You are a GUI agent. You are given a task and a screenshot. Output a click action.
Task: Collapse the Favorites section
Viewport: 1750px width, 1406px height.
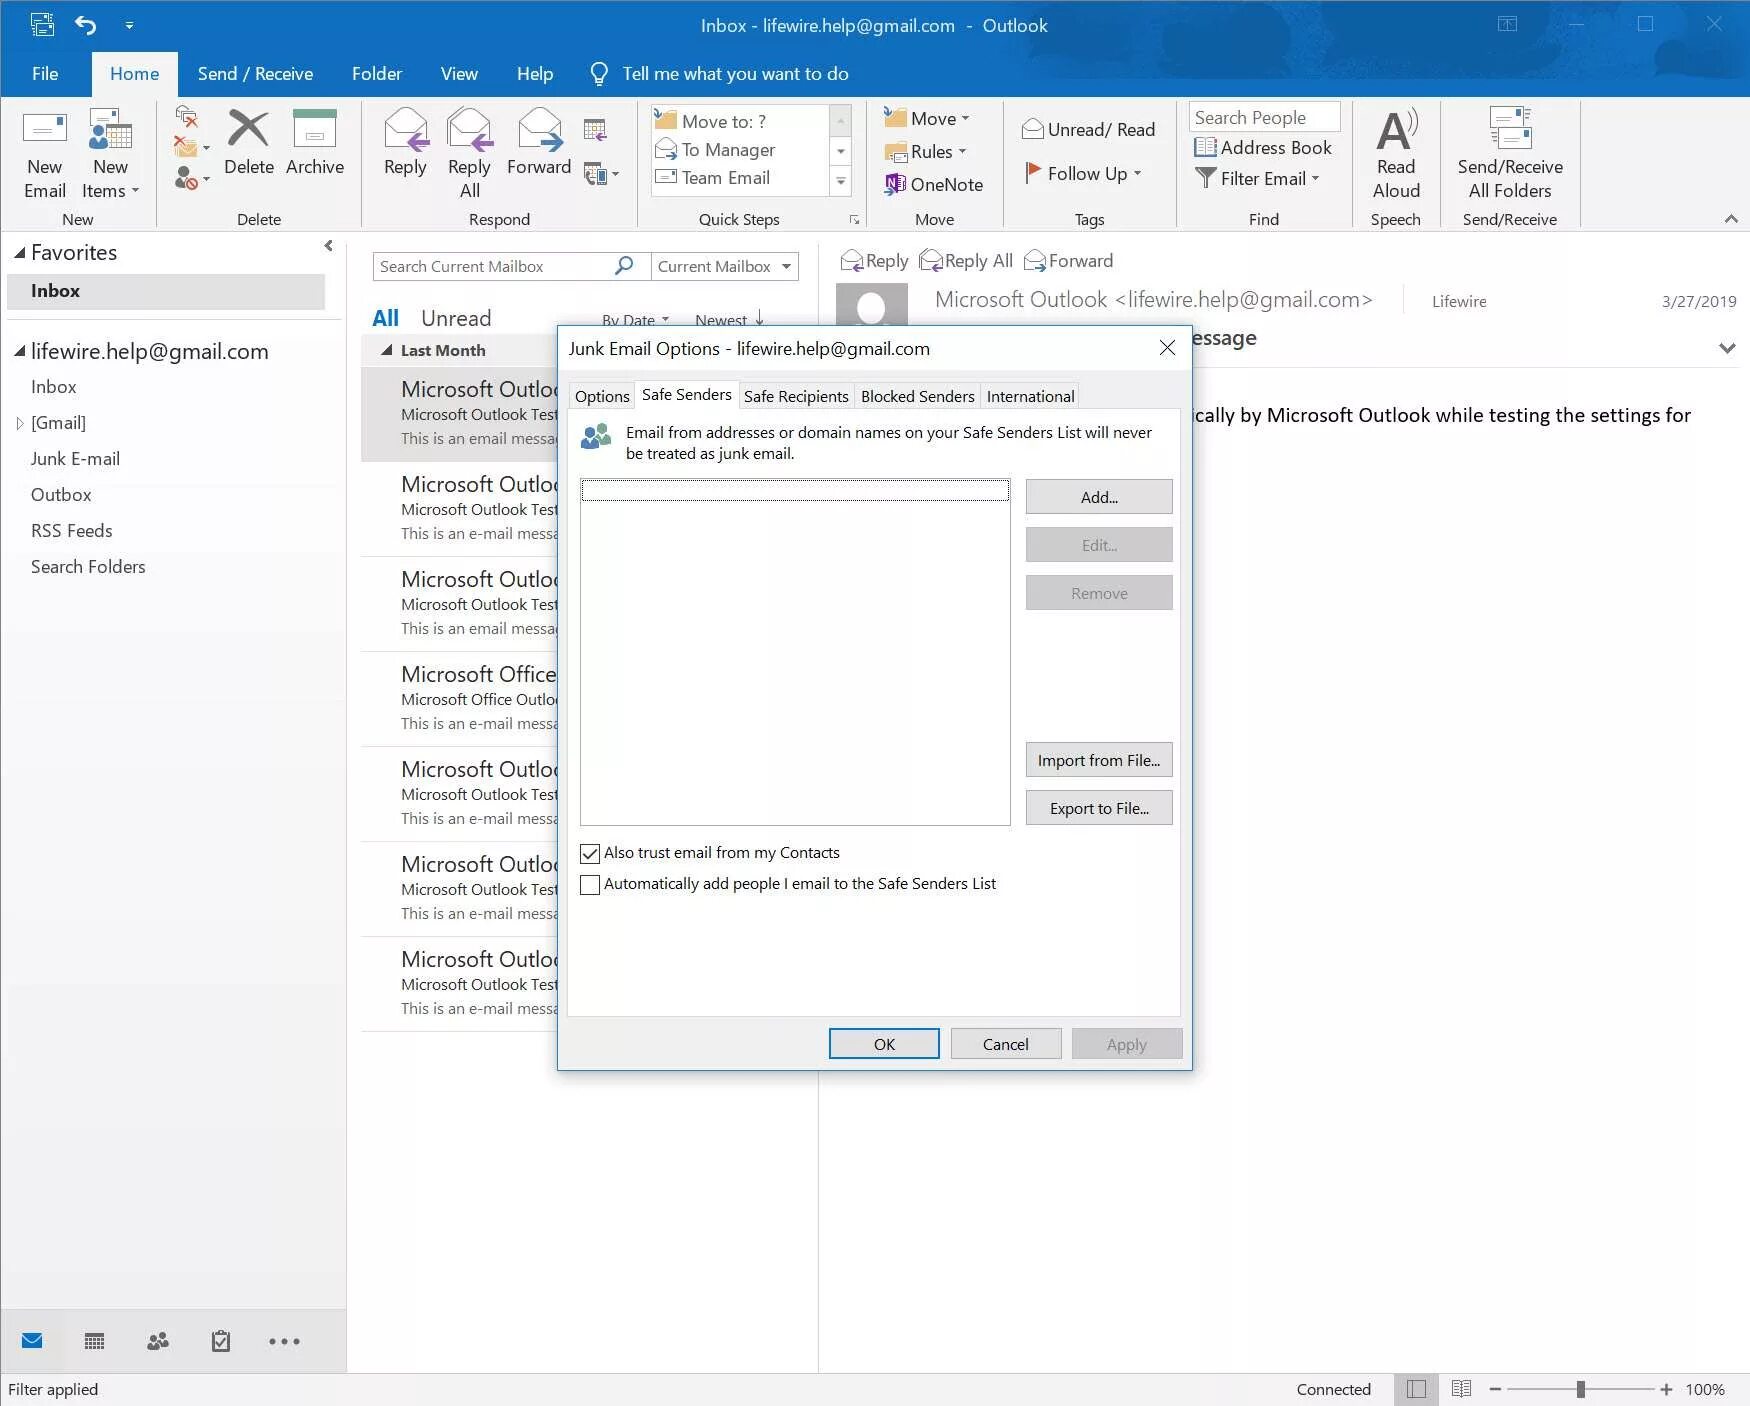coord(19,253)
